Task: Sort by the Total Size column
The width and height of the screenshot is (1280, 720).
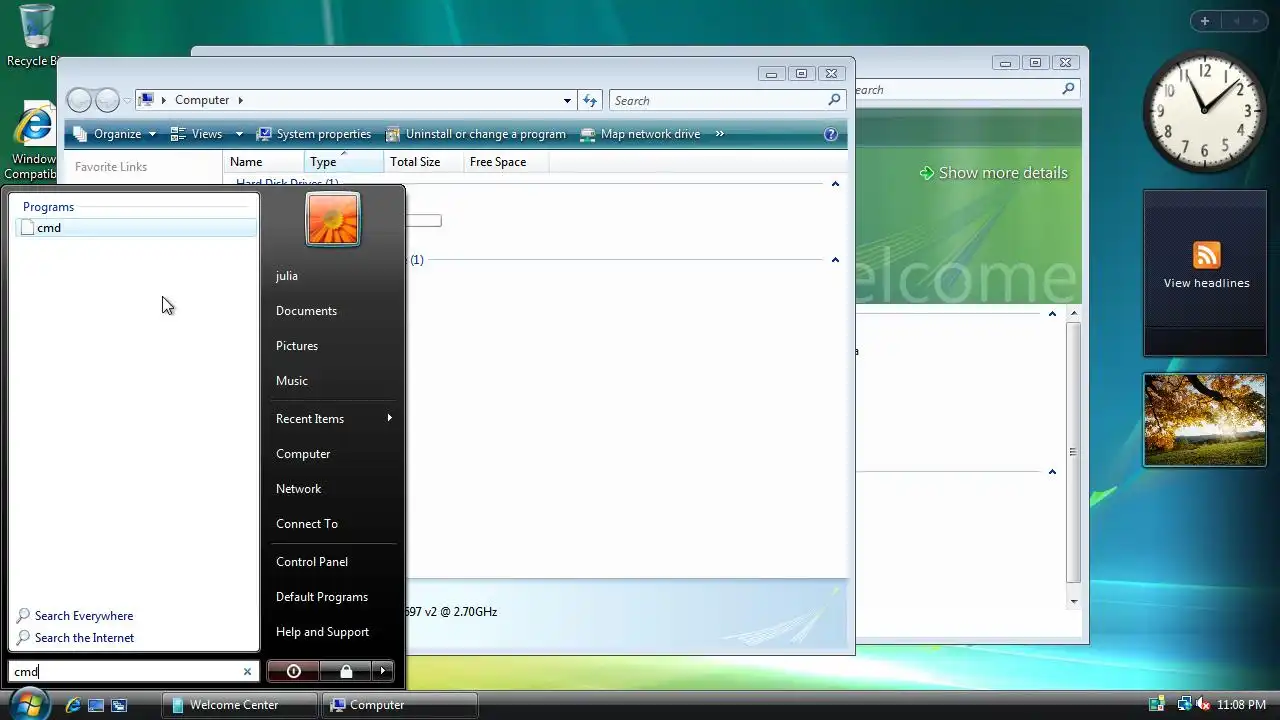Action: pos(424,162)
